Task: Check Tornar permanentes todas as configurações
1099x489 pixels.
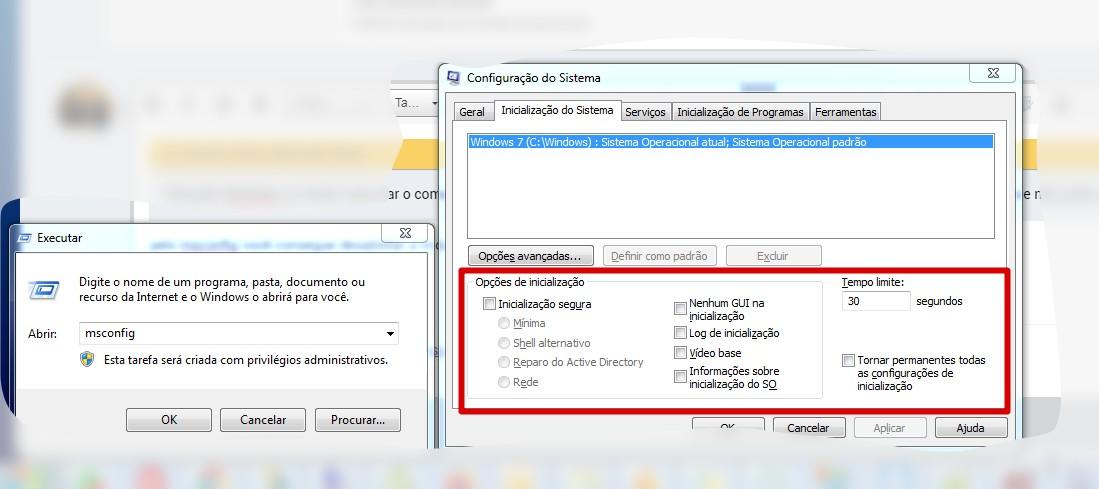Action: pos(848,361)
